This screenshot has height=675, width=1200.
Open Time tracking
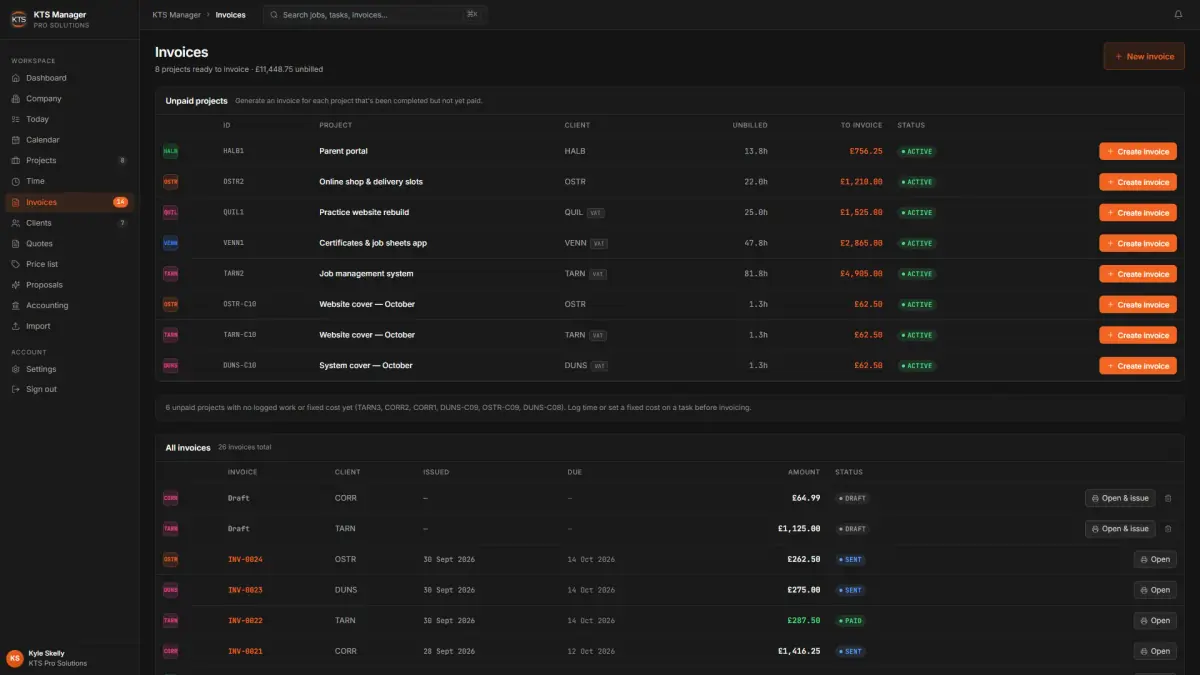[x=69, y=181]
